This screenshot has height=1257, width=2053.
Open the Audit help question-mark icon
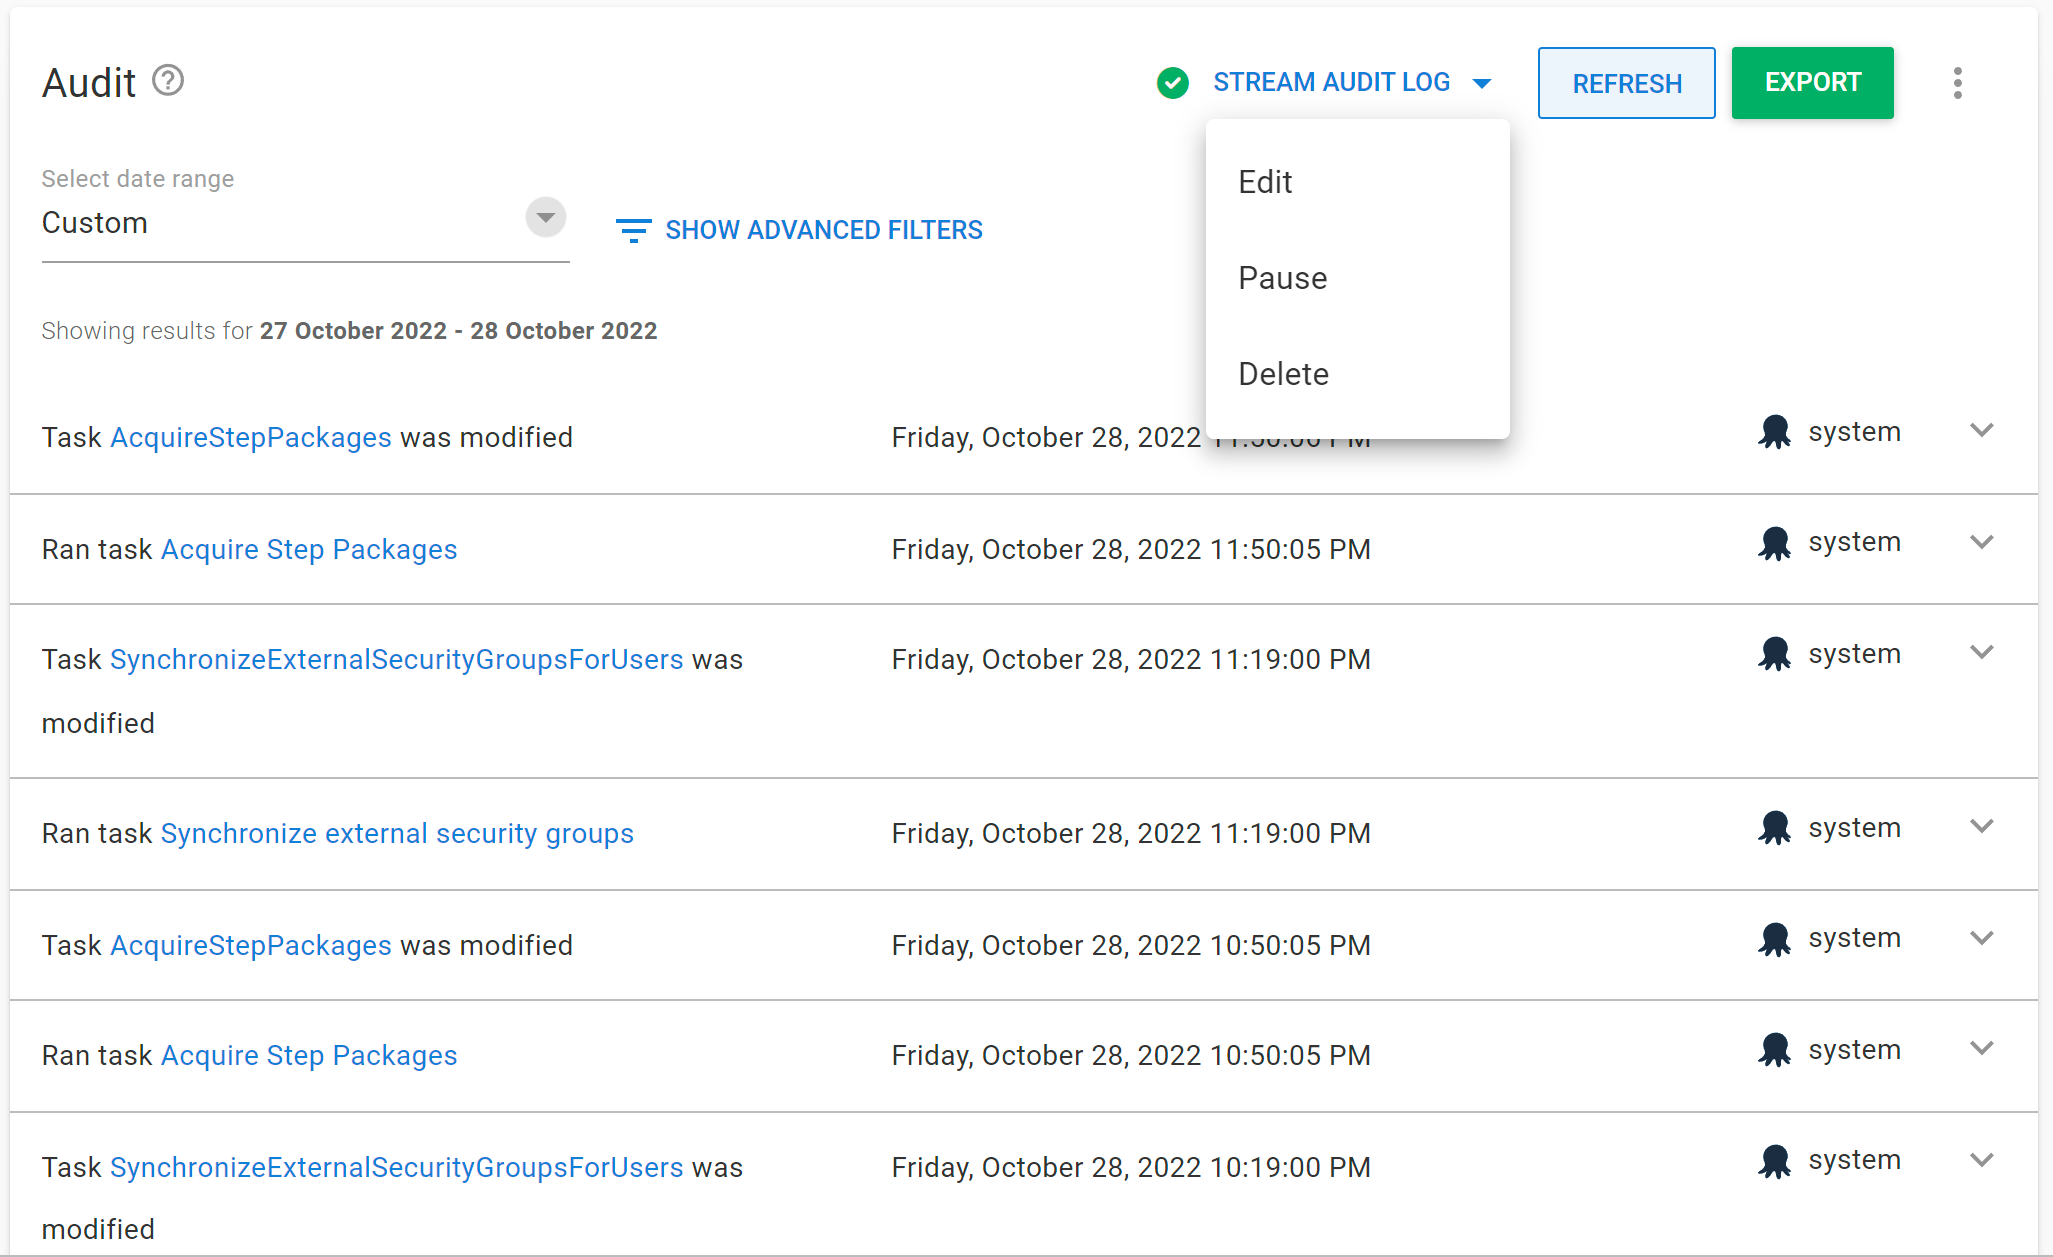(x=168, y=80)
